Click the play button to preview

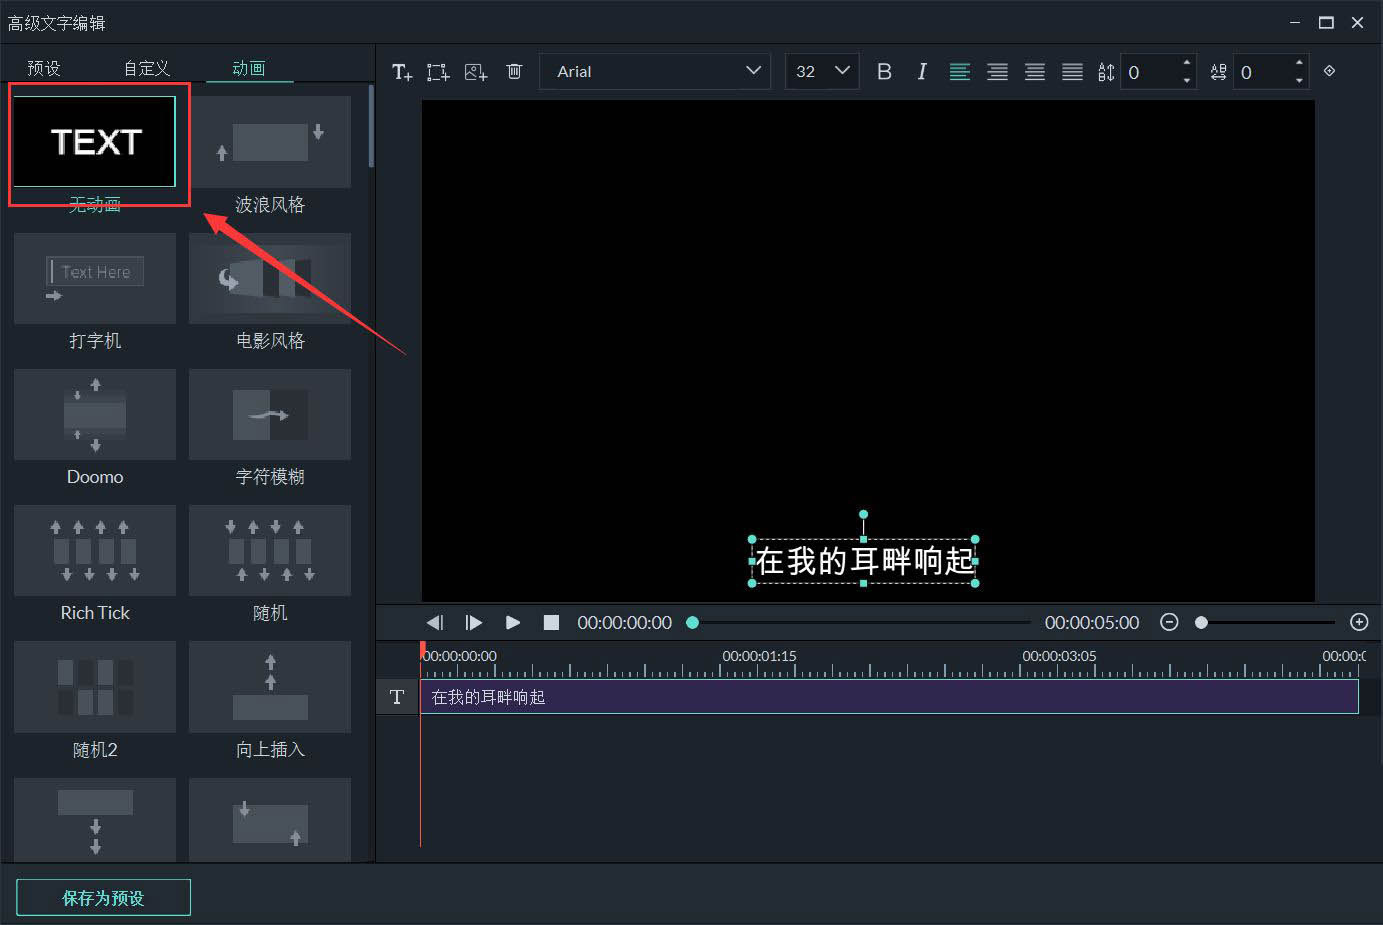[x=513, y=622]
